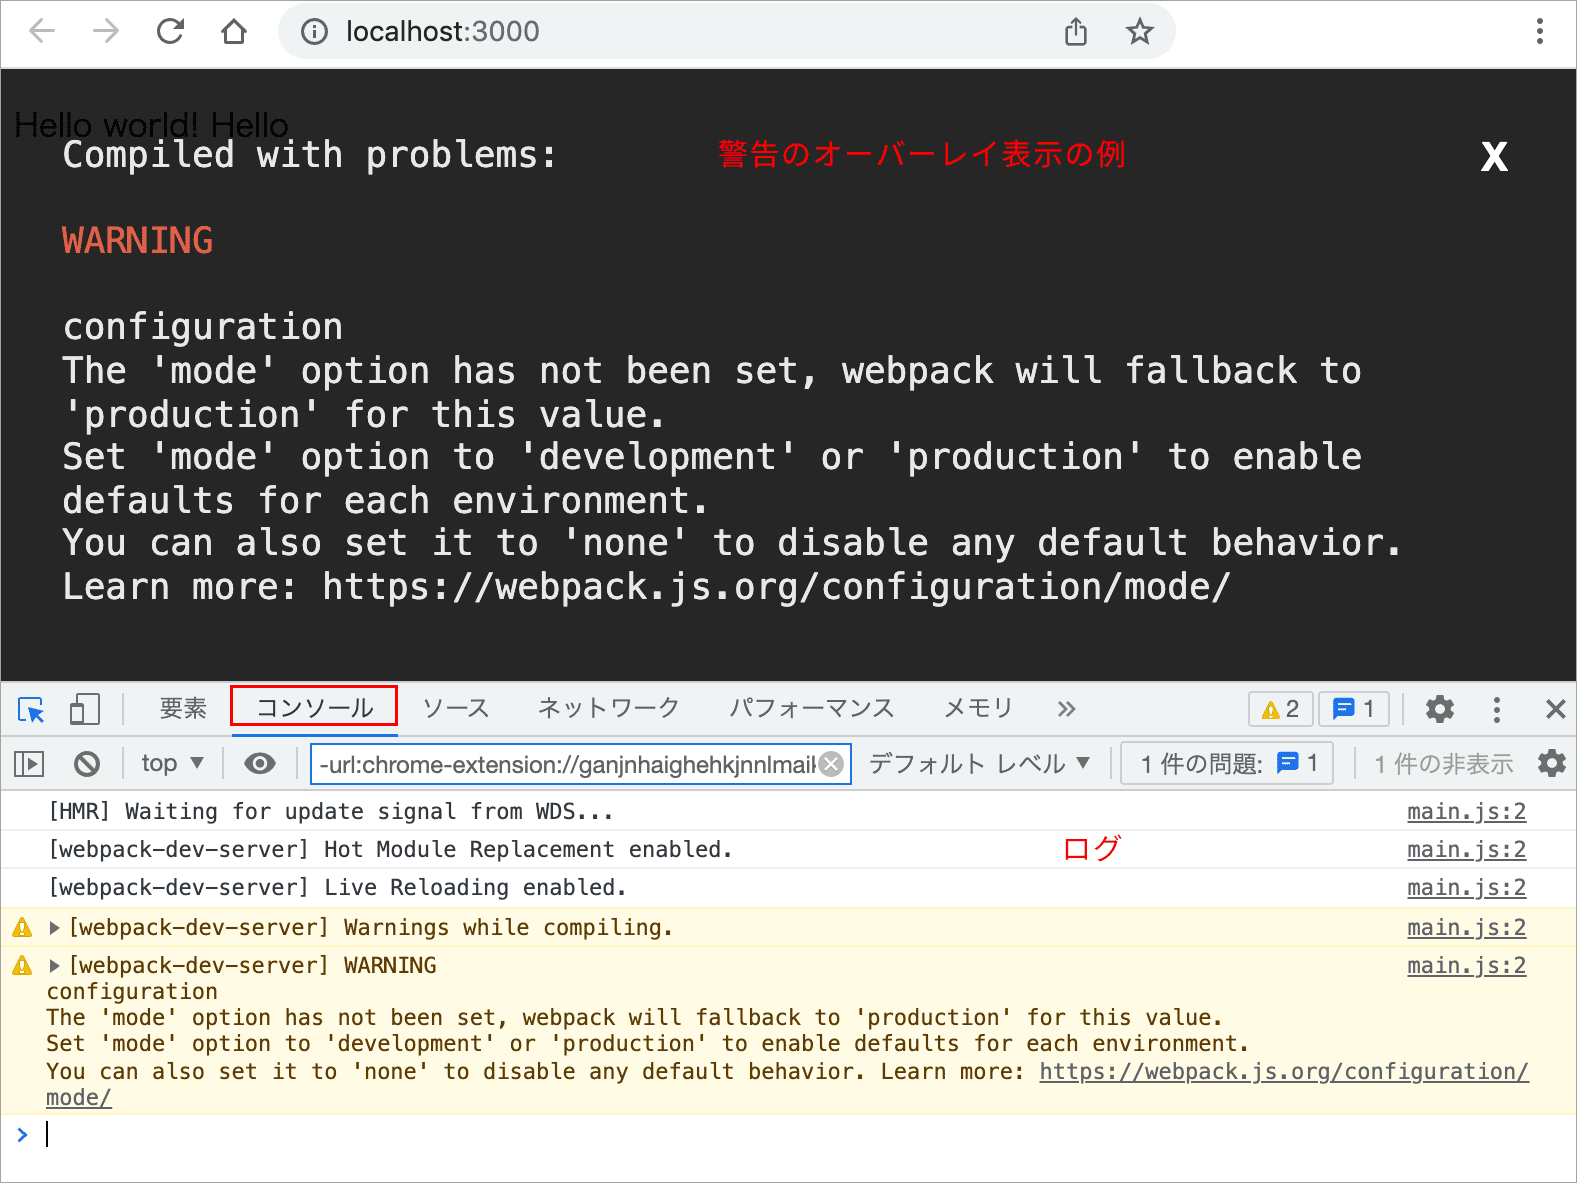Create a live expression with eye icon
Screen dimensions: 1577x1183
(x=260, y=764)
